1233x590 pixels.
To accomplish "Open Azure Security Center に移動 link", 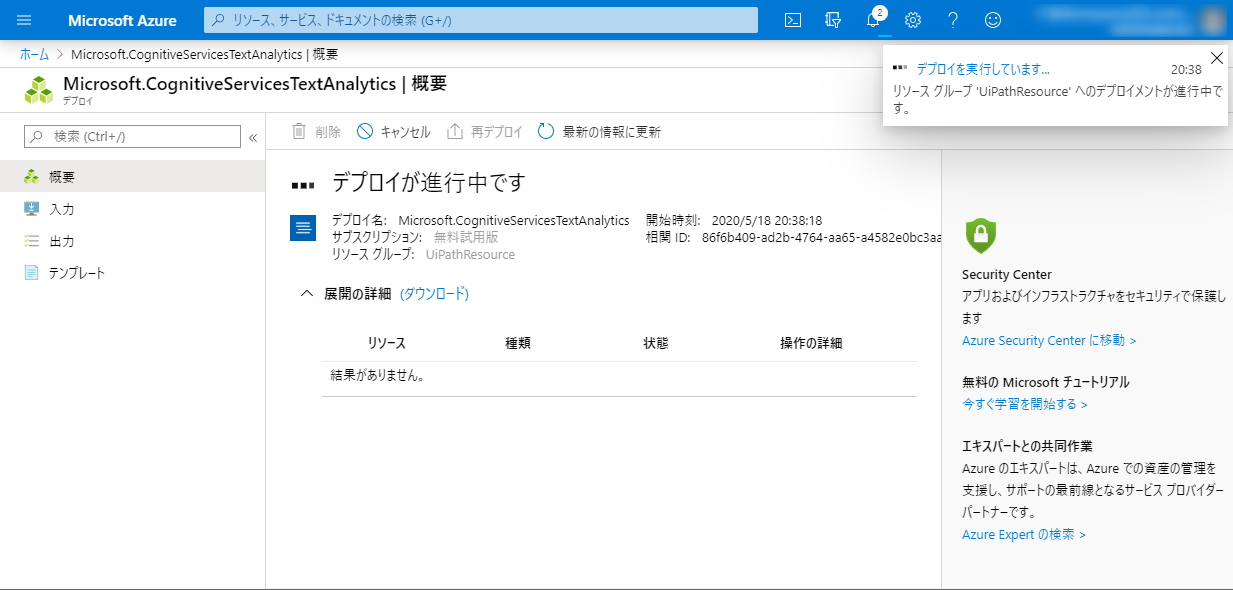I will click(x=1049, y=341).
